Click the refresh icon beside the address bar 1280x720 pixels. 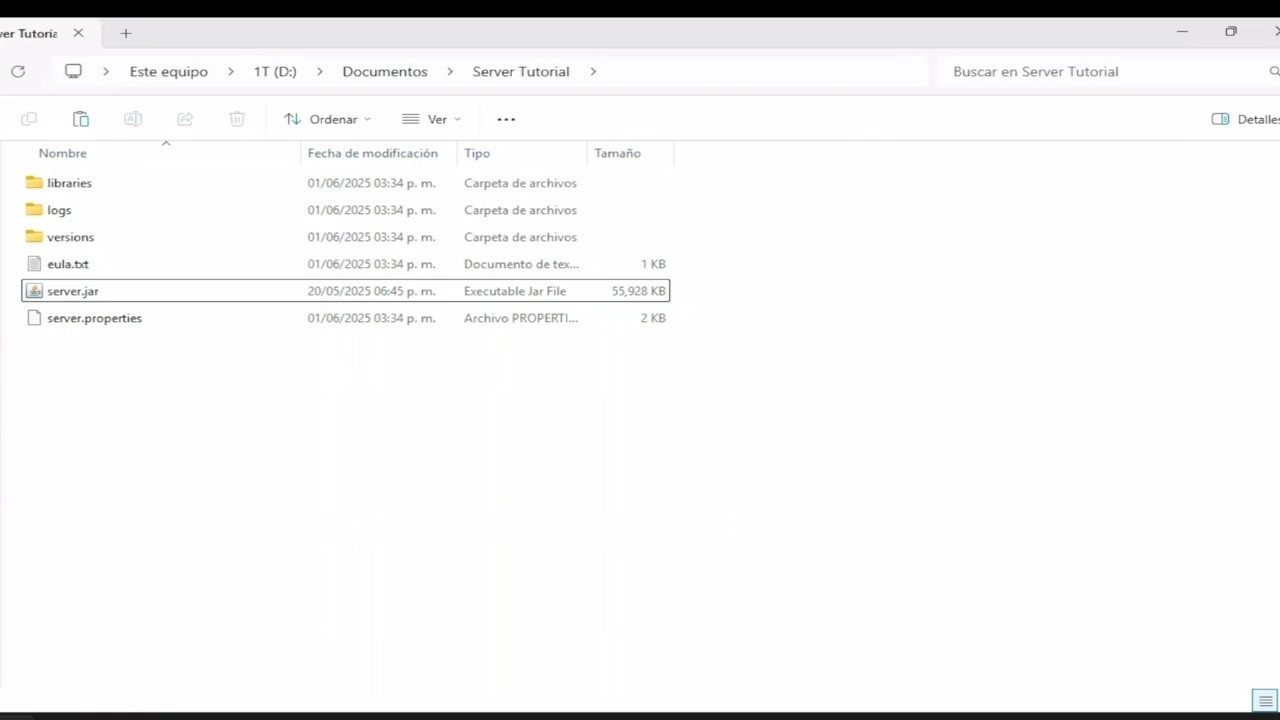(17, 71)
